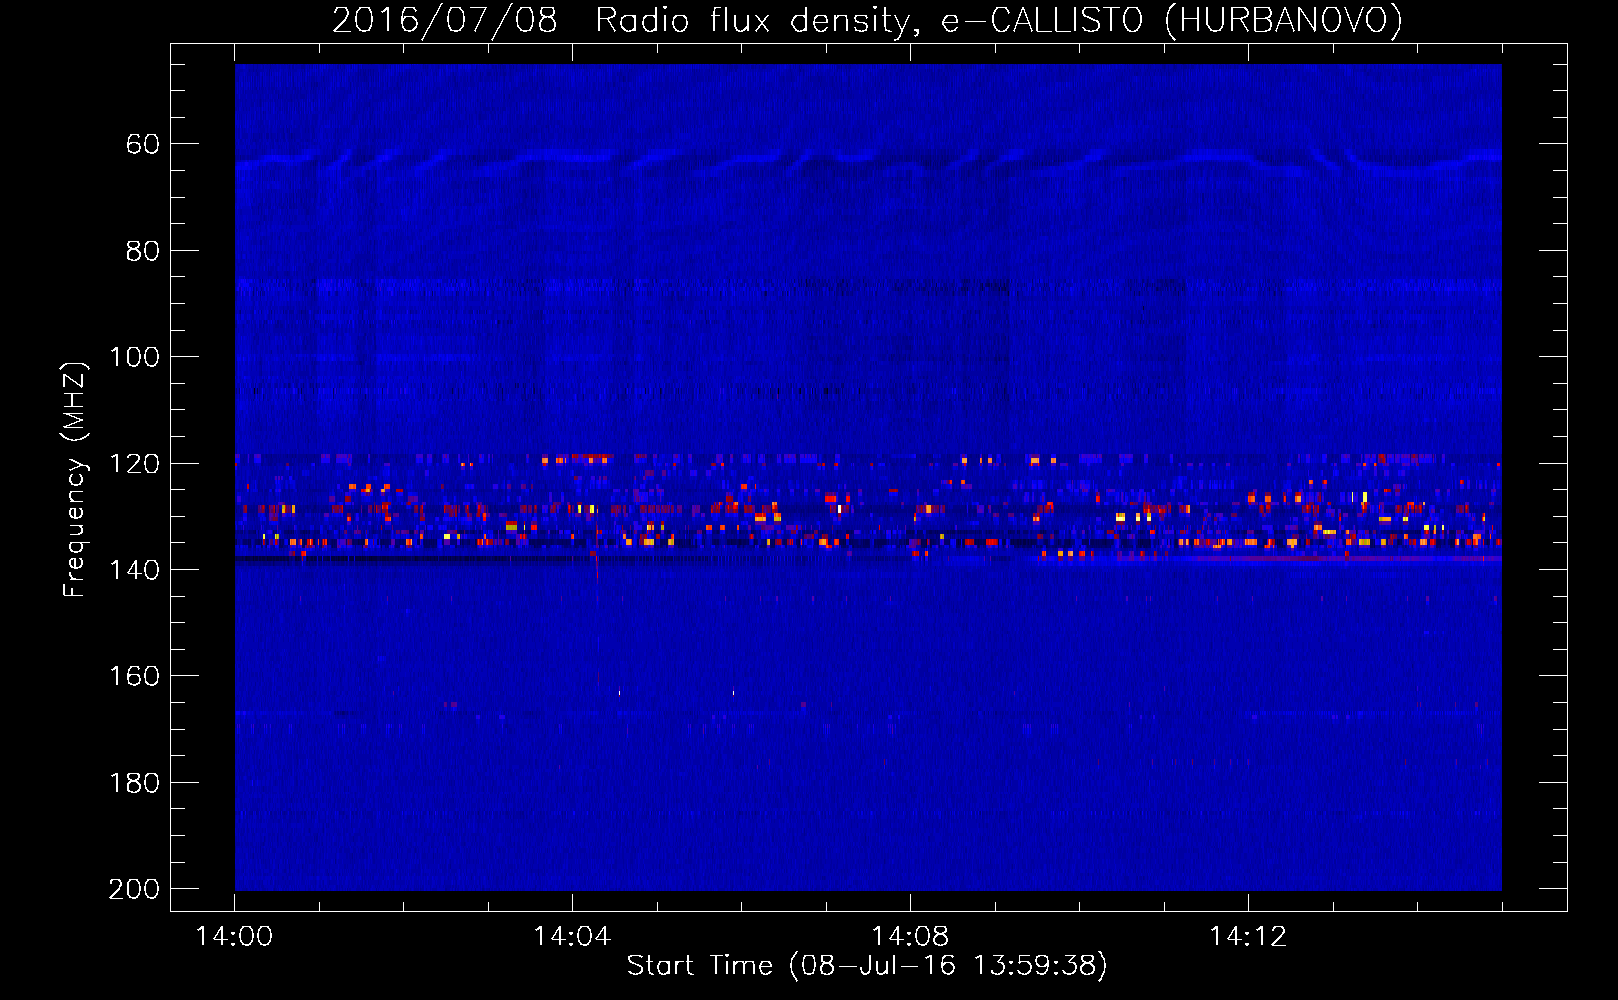
Task: Click the 14:12 time tick label
Action: click(x=1248, y=937)
